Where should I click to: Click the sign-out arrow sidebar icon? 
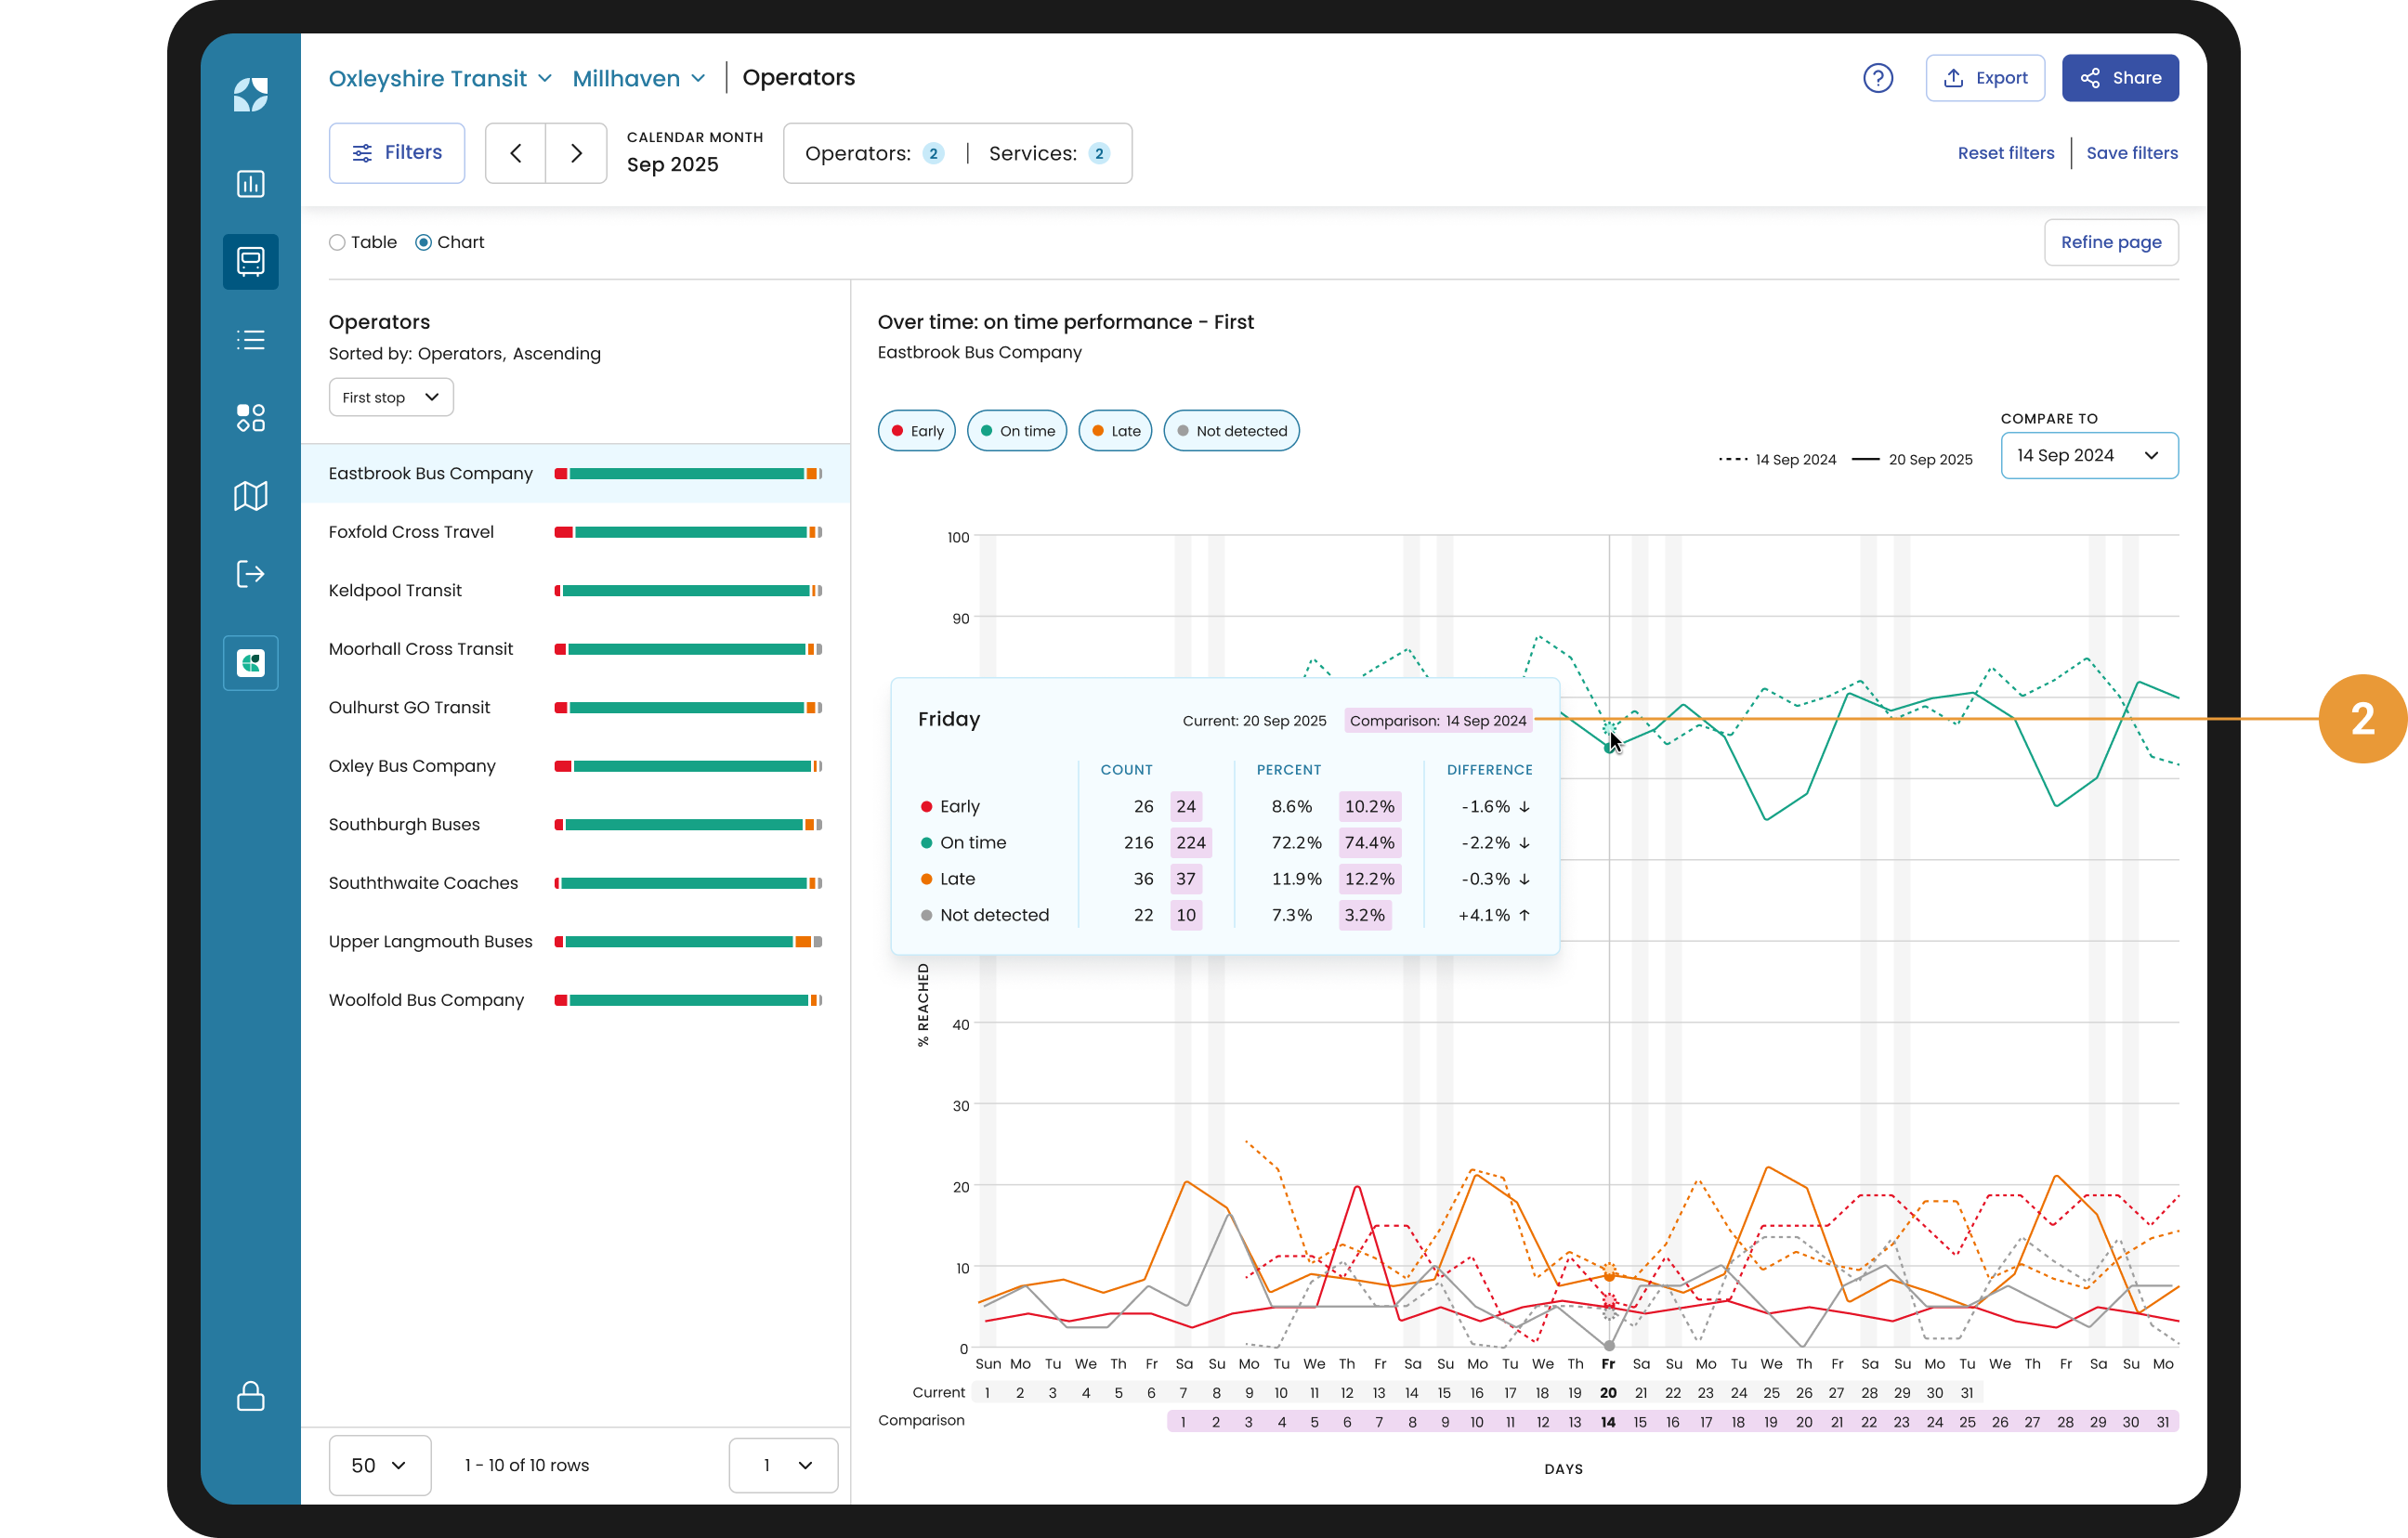250,574
